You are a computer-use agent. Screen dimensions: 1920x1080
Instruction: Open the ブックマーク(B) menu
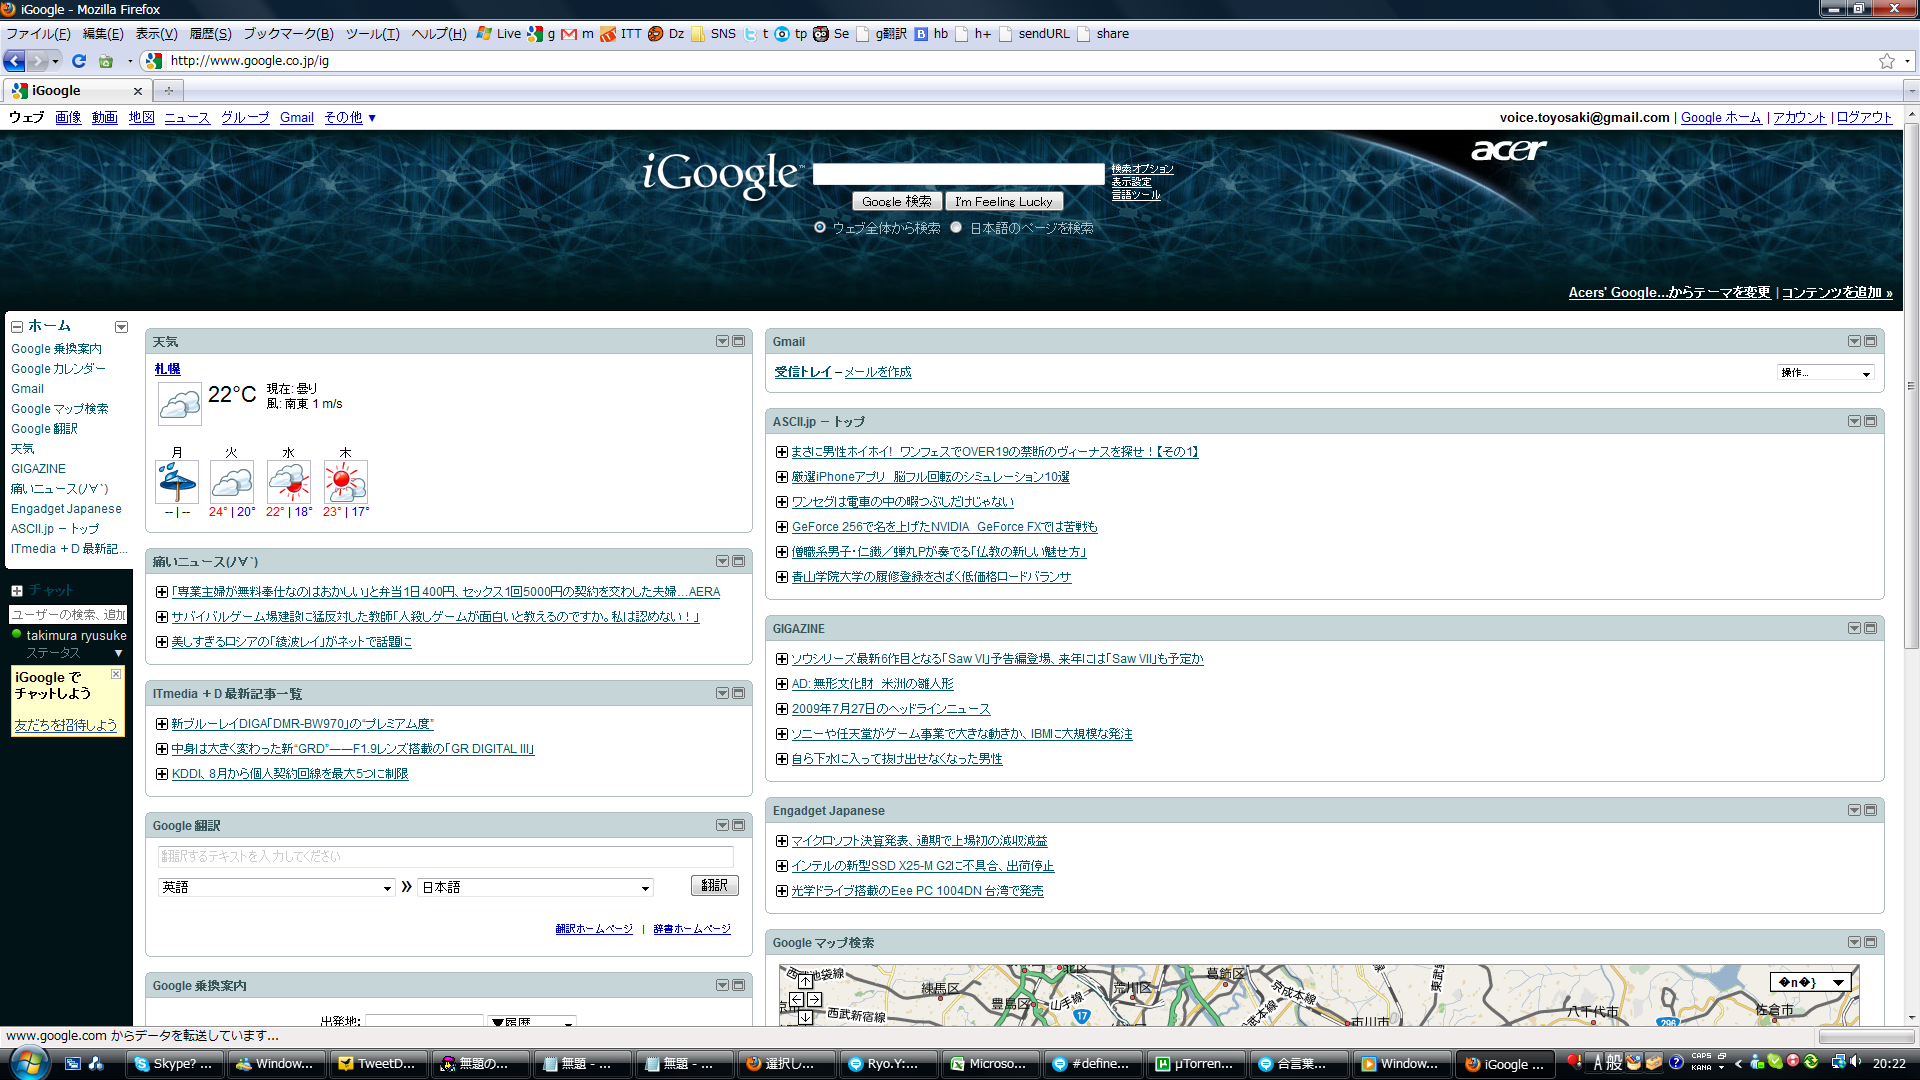[x=288, y=33]
